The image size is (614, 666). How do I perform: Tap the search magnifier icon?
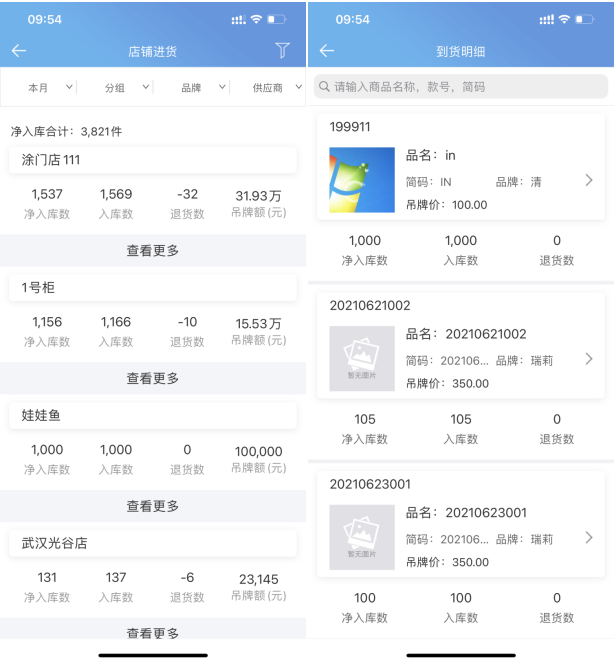[325, 87]
